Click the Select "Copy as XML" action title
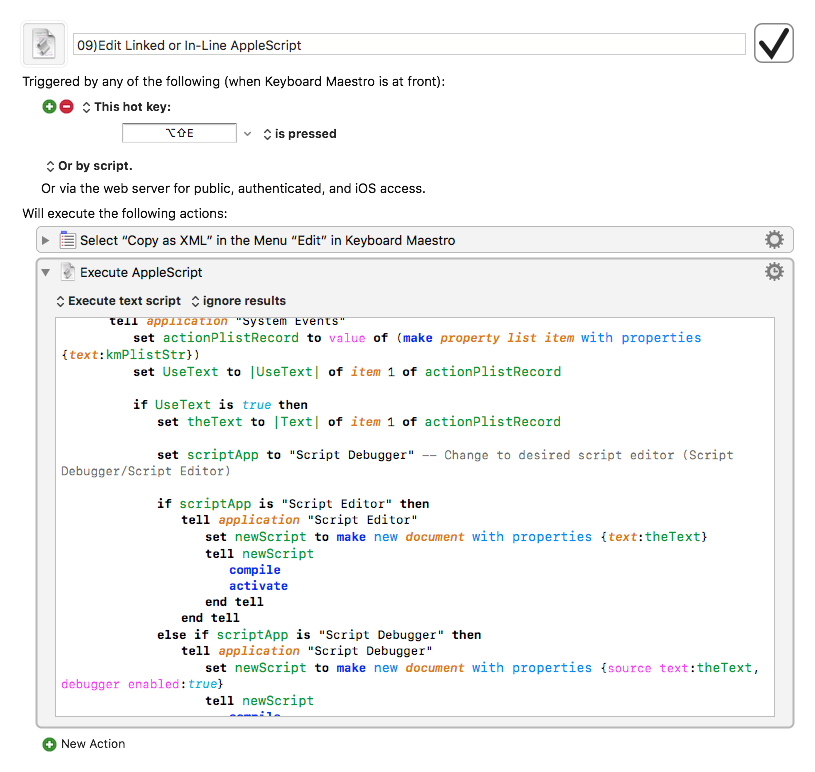 coord(268,240)
